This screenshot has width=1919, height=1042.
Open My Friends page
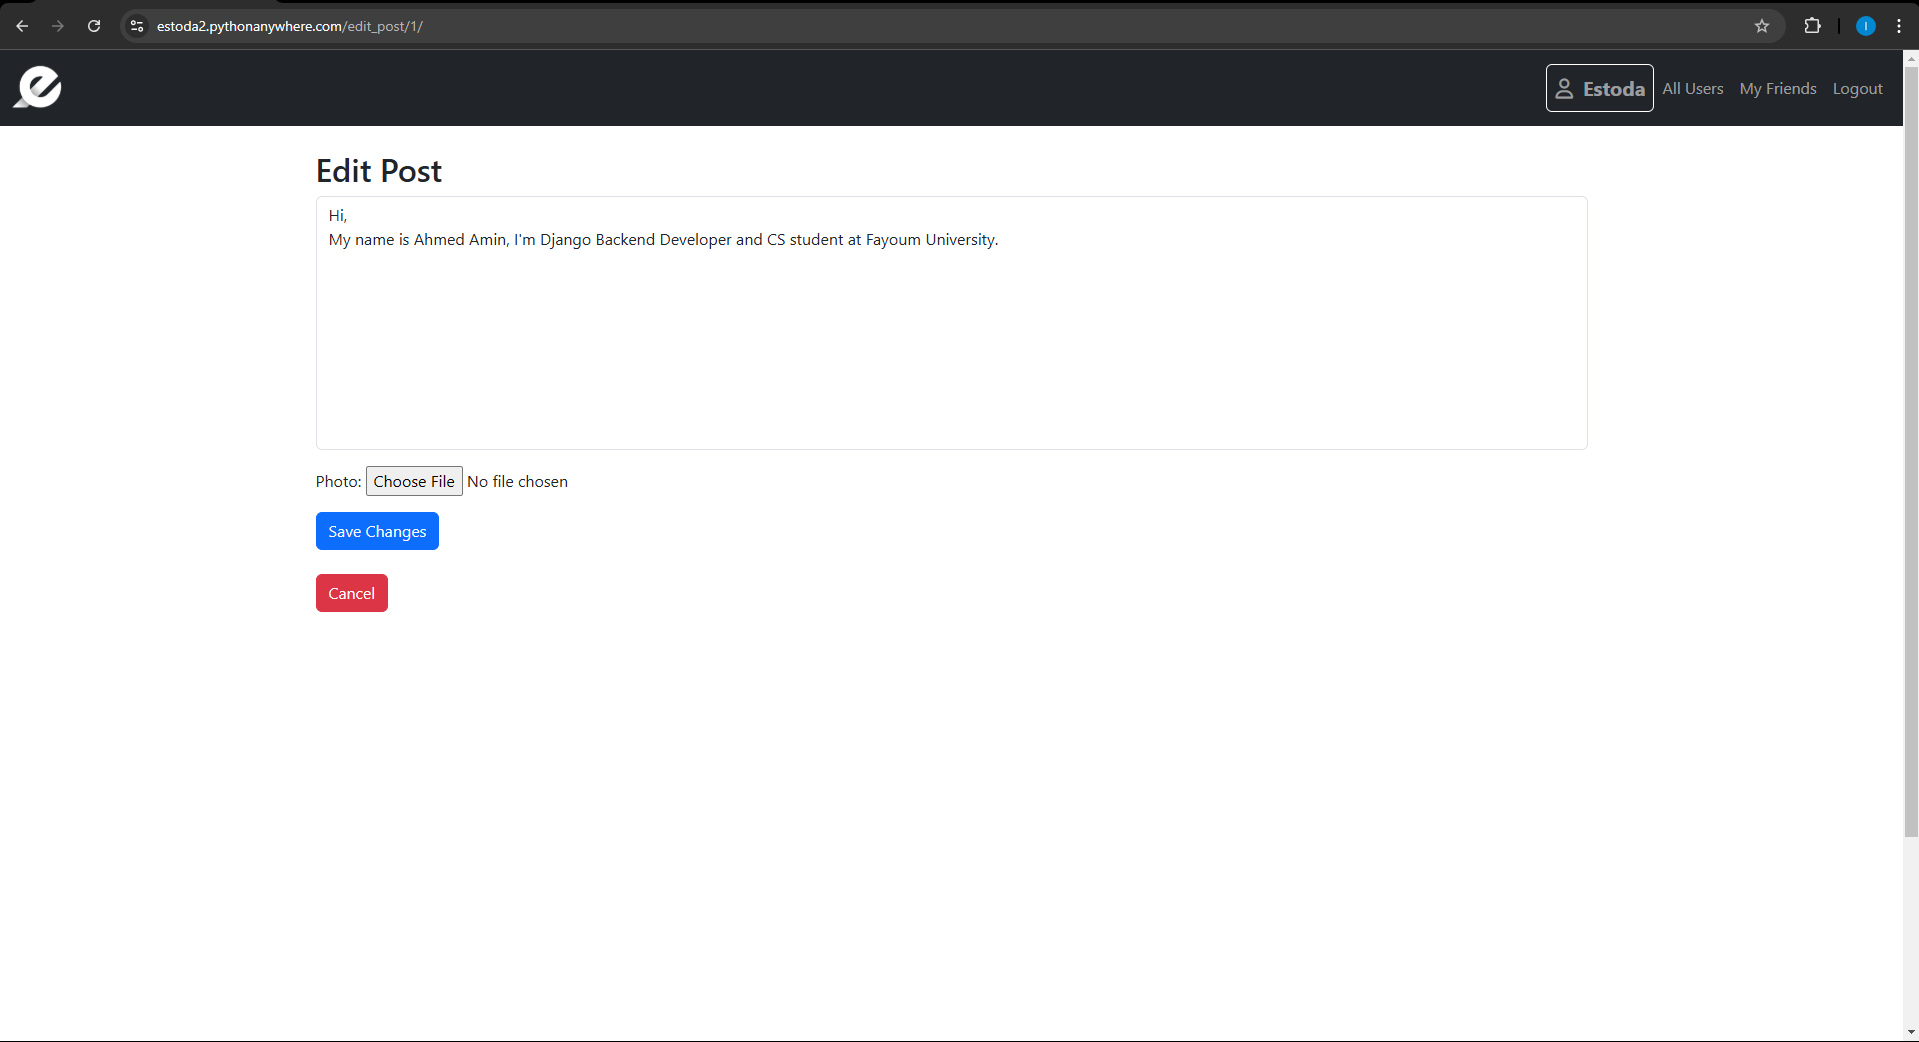point(1777,89)
